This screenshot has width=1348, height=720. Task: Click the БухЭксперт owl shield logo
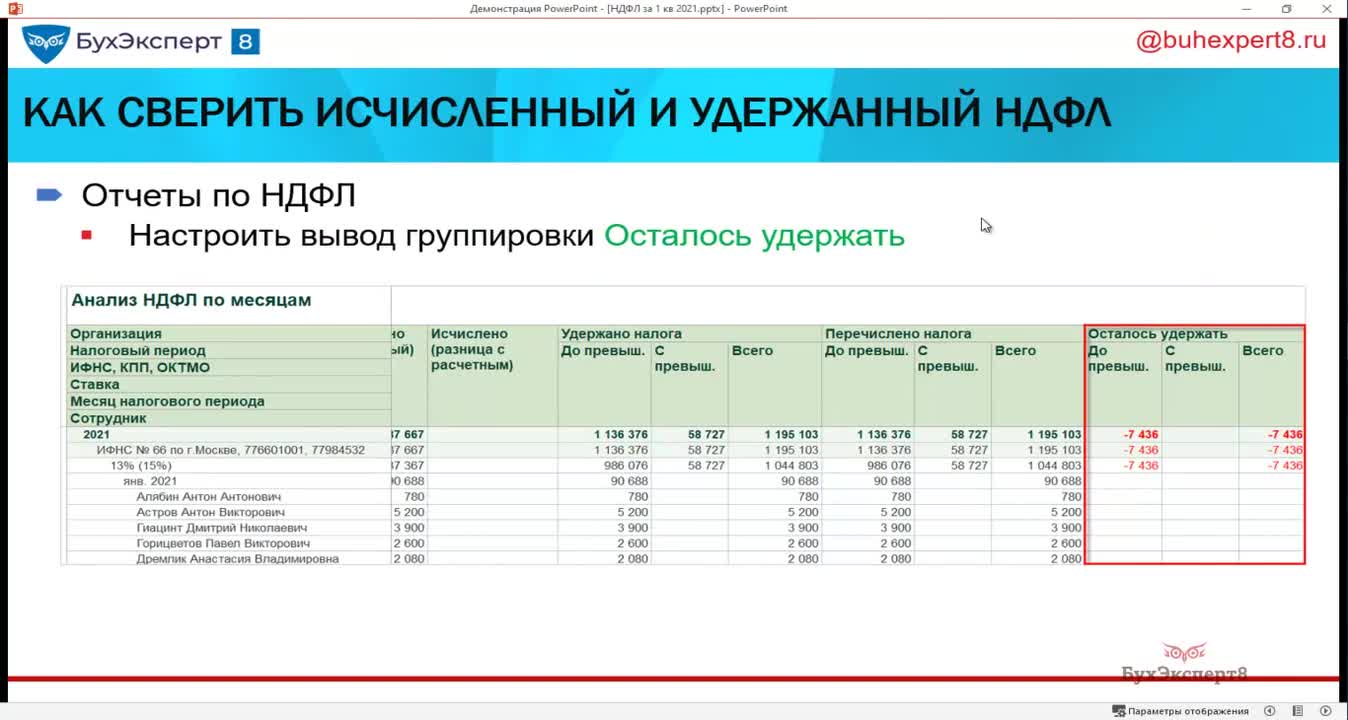[45, 42]
